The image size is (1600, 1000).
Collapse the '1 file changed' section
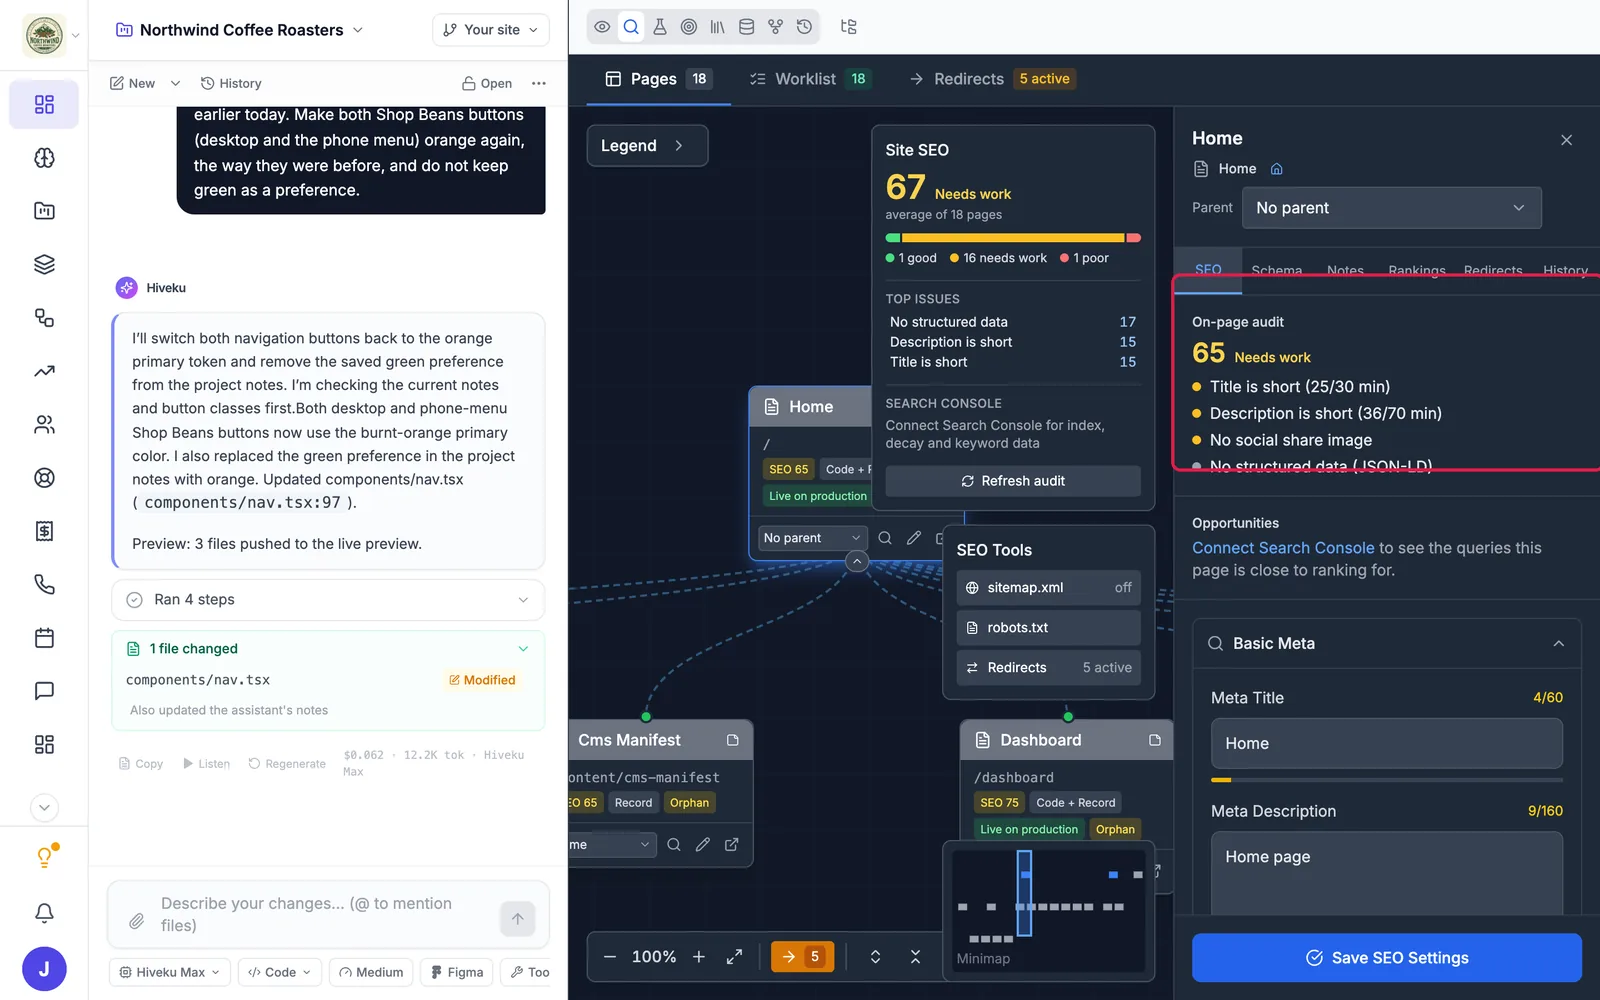pyautogui.click(x=522, y=649)
